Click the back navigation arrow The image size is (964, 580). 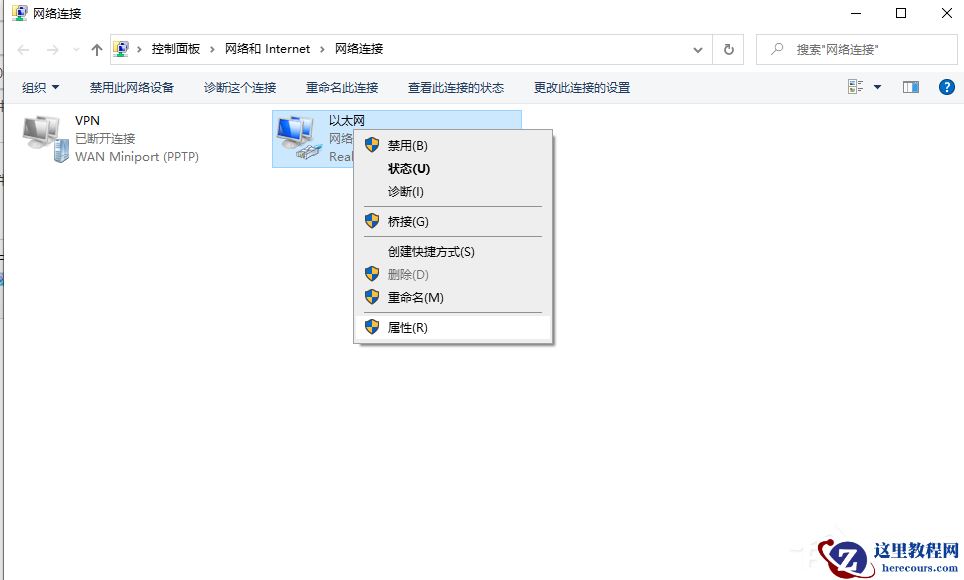23,48
